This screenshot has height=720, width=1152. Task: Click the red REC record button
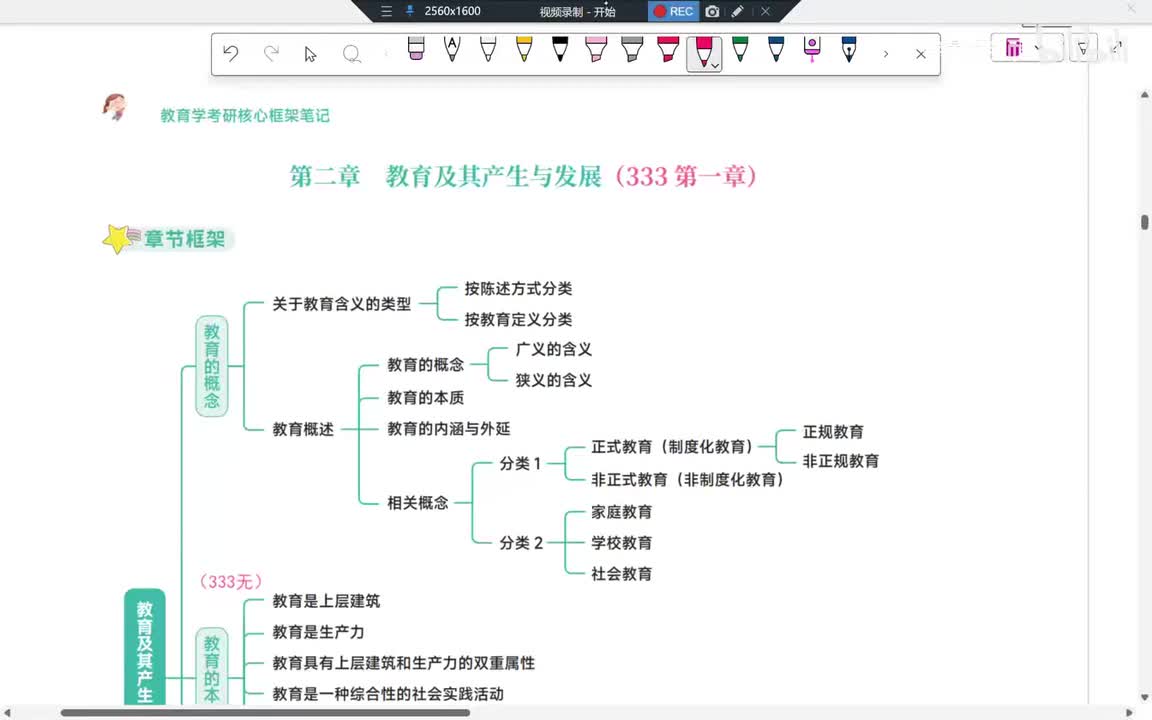673,11
